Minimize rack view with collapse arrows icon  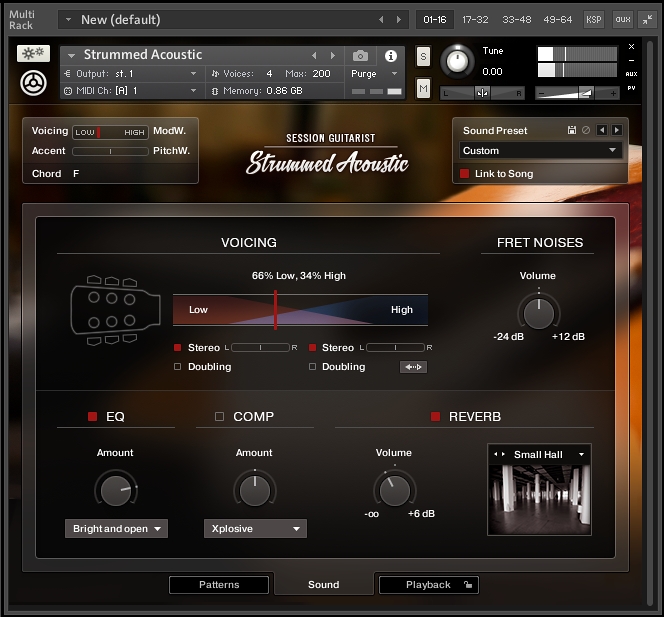point(647,19)
